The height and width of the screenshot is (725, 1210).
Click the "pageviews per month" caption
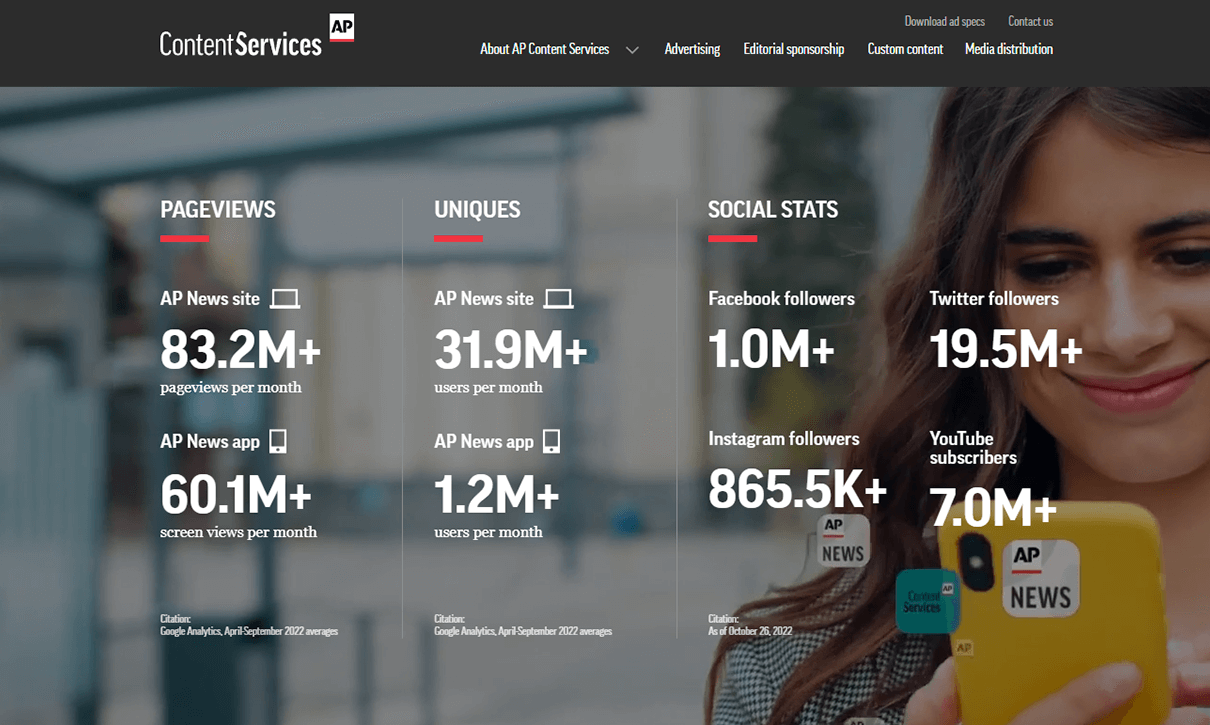[231, 388]
